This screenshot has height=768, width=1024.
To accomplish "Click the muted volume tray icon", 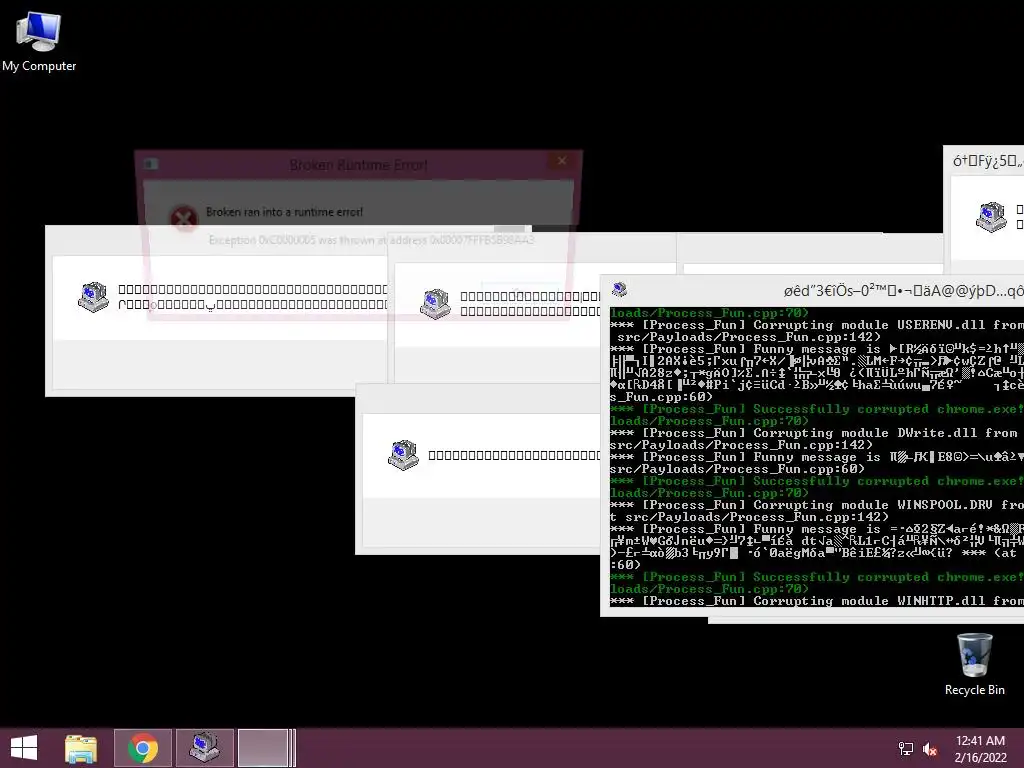I will coord(929,749).
